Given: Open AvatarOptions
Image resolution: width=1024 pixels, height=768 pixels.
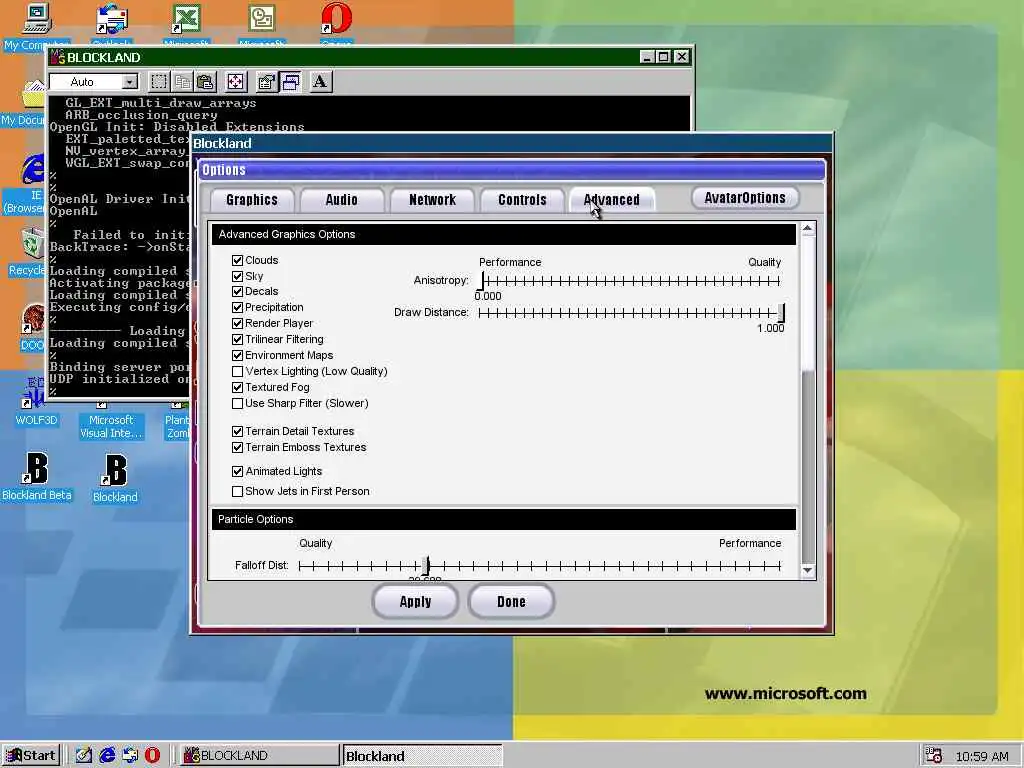Looking at the screenshot, I should 745,198.
